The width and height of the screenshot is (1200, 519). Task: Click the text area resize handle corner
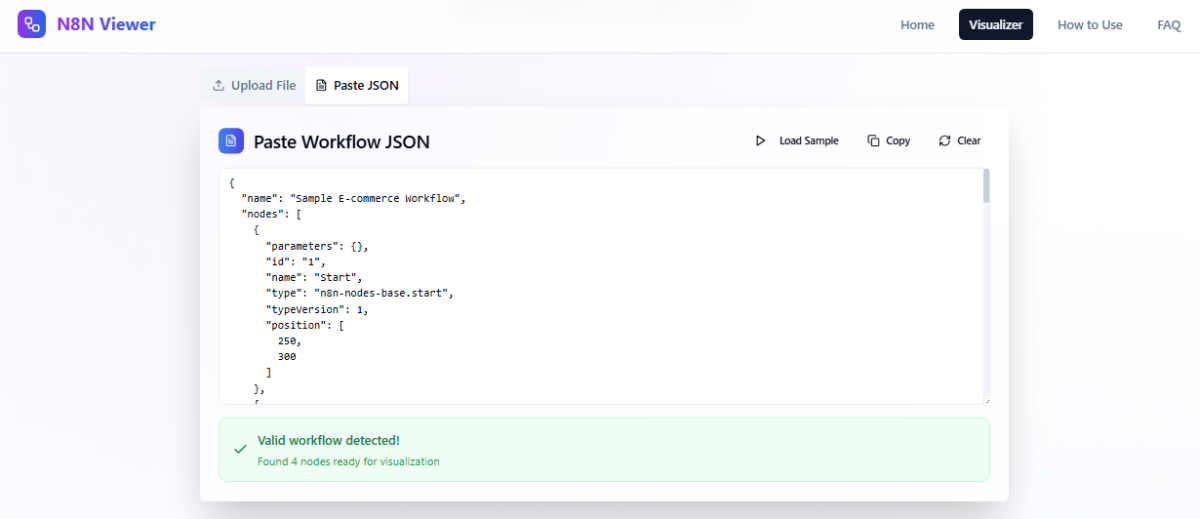pos(986,400)
